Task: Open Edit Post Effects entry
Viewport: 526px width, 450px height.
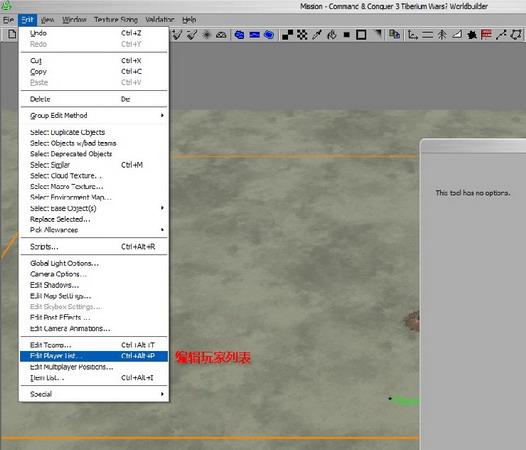Action: pos(94,317)
